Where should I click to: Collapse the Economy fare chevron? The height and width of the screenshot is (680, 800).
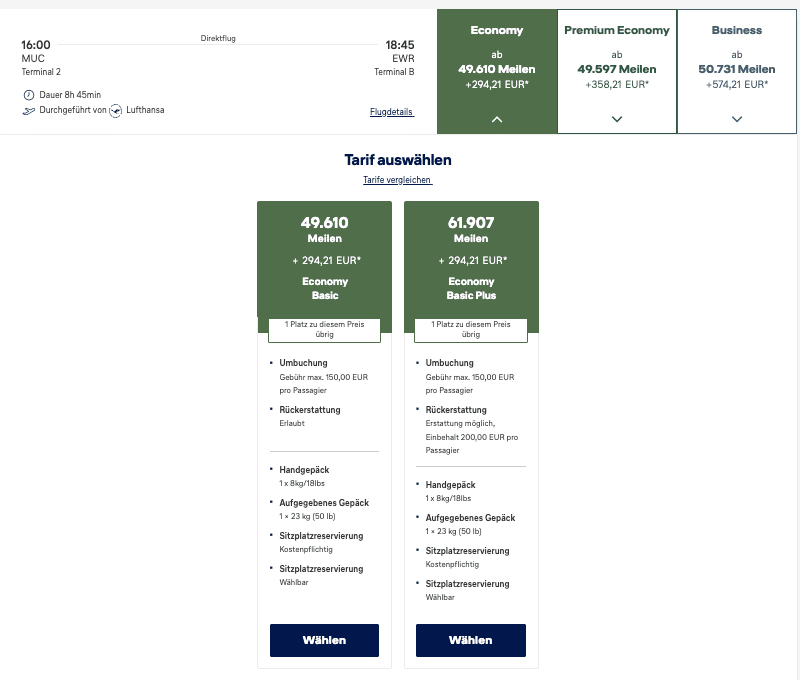[x=497, y=119]
